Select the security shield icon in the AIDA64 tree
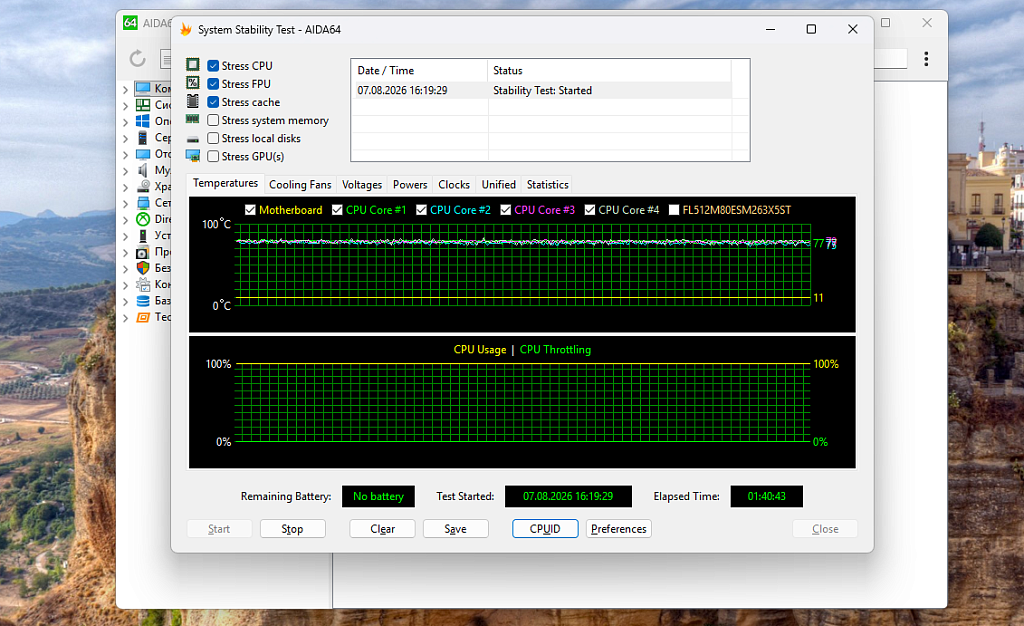Screen dimensions: 1024x626 point(143,268)
